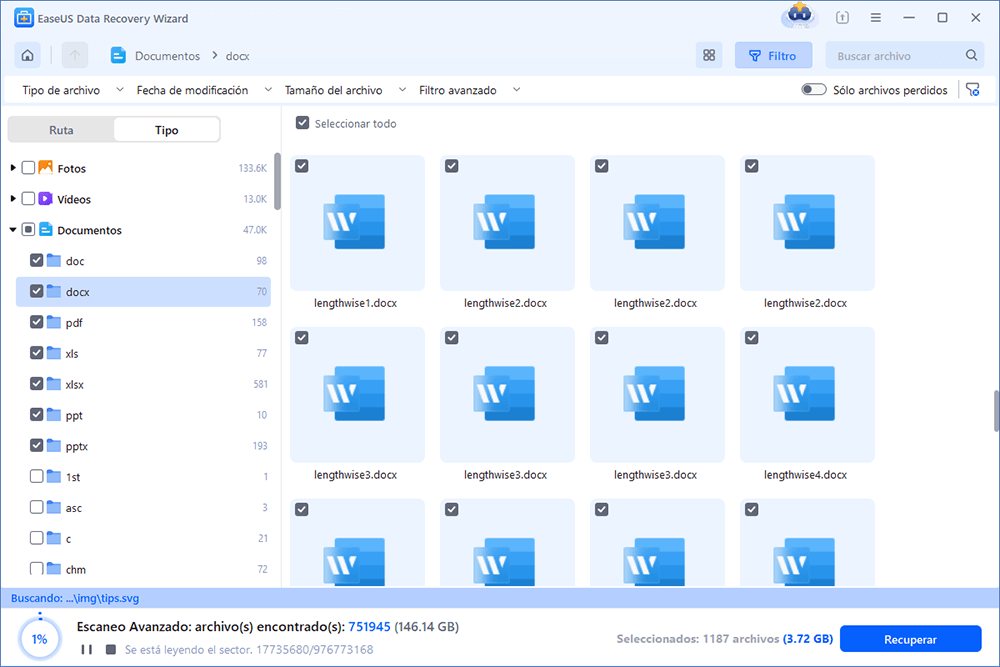Uncheck Seleccionar todo checkbox
The width and height of the screenshot is (1000, 667).
pyautogui.click(x=302, y=123)
